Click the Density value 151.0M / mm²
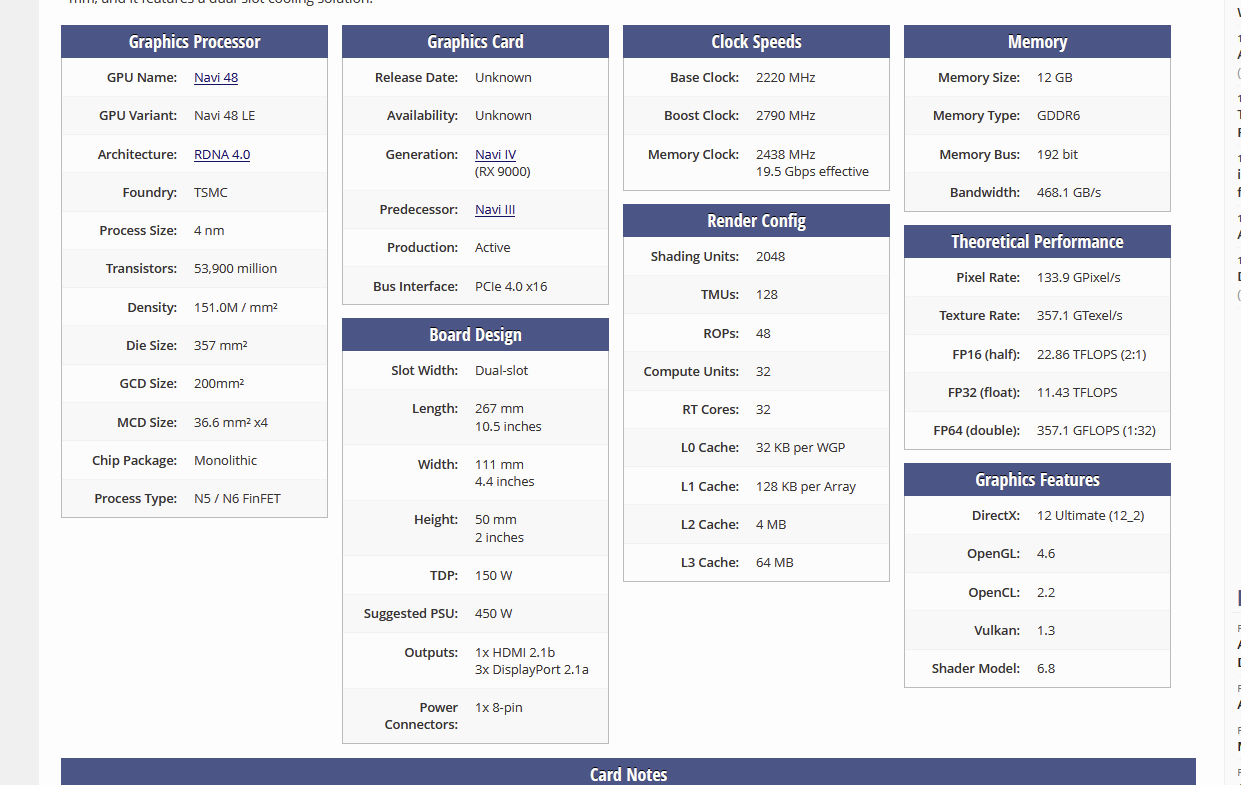 [x=236, y=307]
